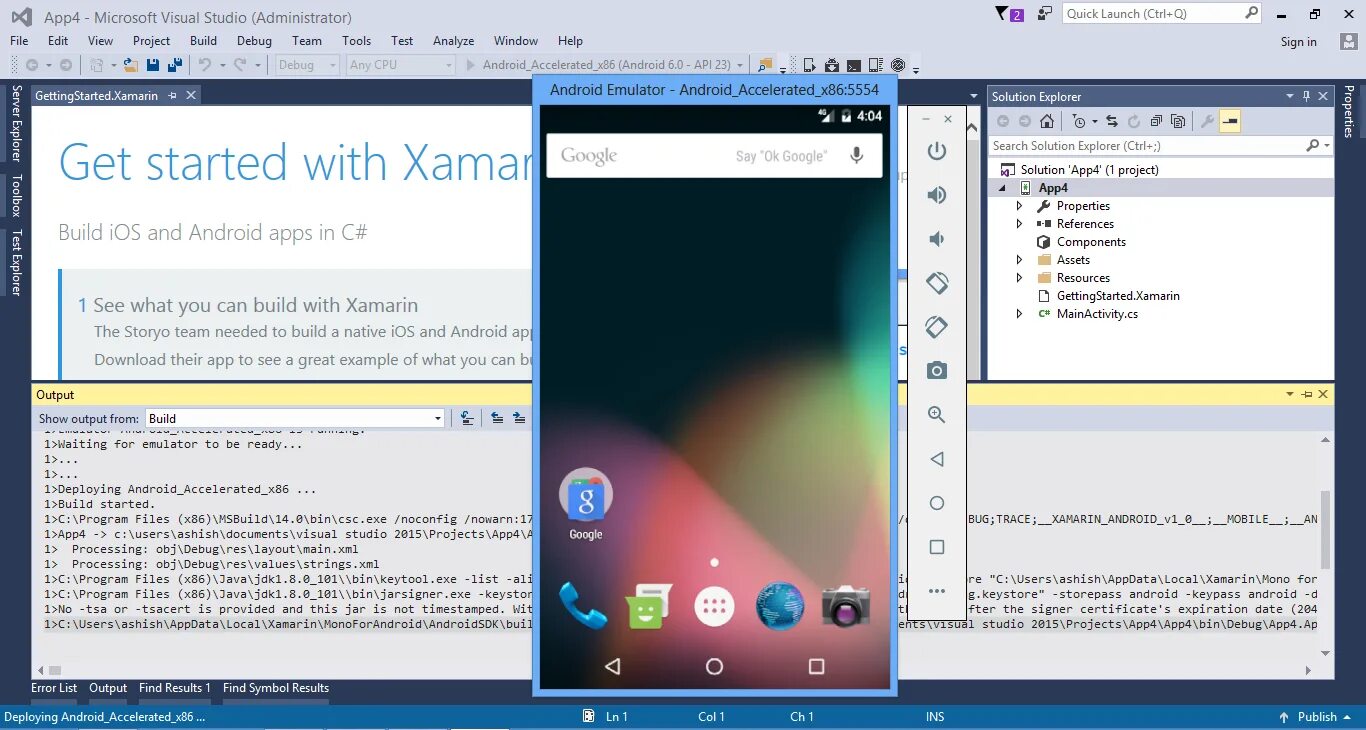Switch to Find Symbol Results tab
This screenshot has width=1366, height=730.
[276, 688]
